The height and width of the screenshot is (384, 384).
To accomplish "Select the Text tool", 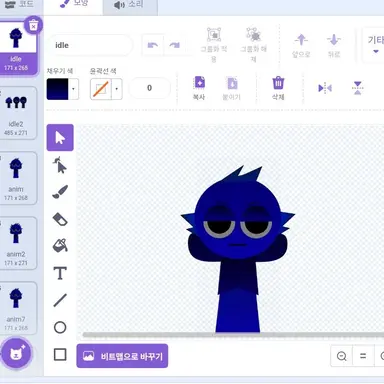I will 60,273.
